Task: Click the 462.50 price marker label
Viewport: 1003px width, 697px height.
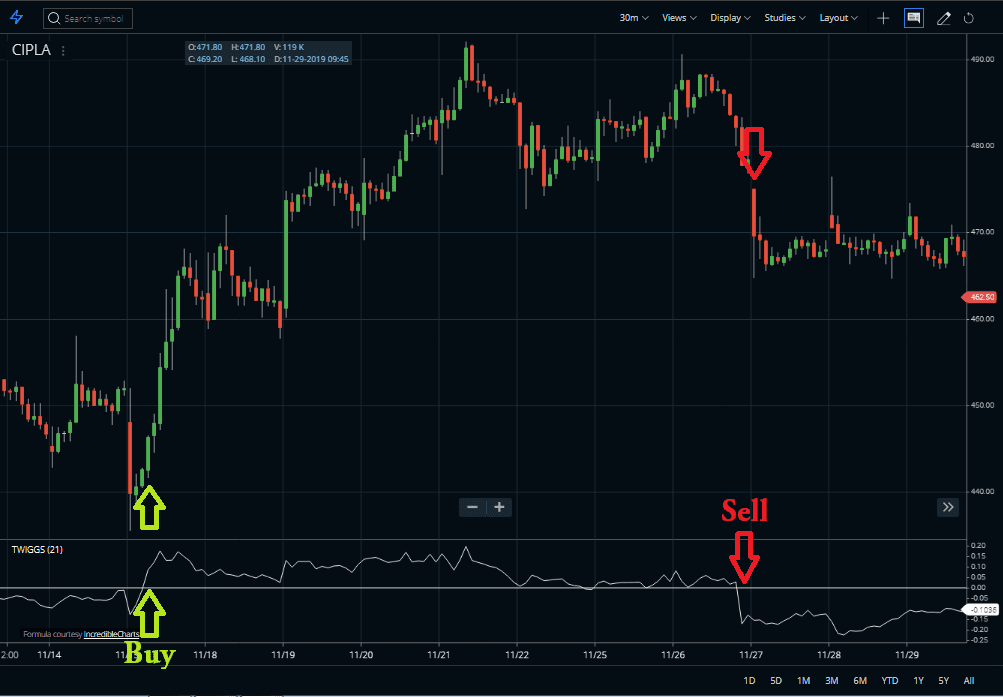Action: [979, 297]
